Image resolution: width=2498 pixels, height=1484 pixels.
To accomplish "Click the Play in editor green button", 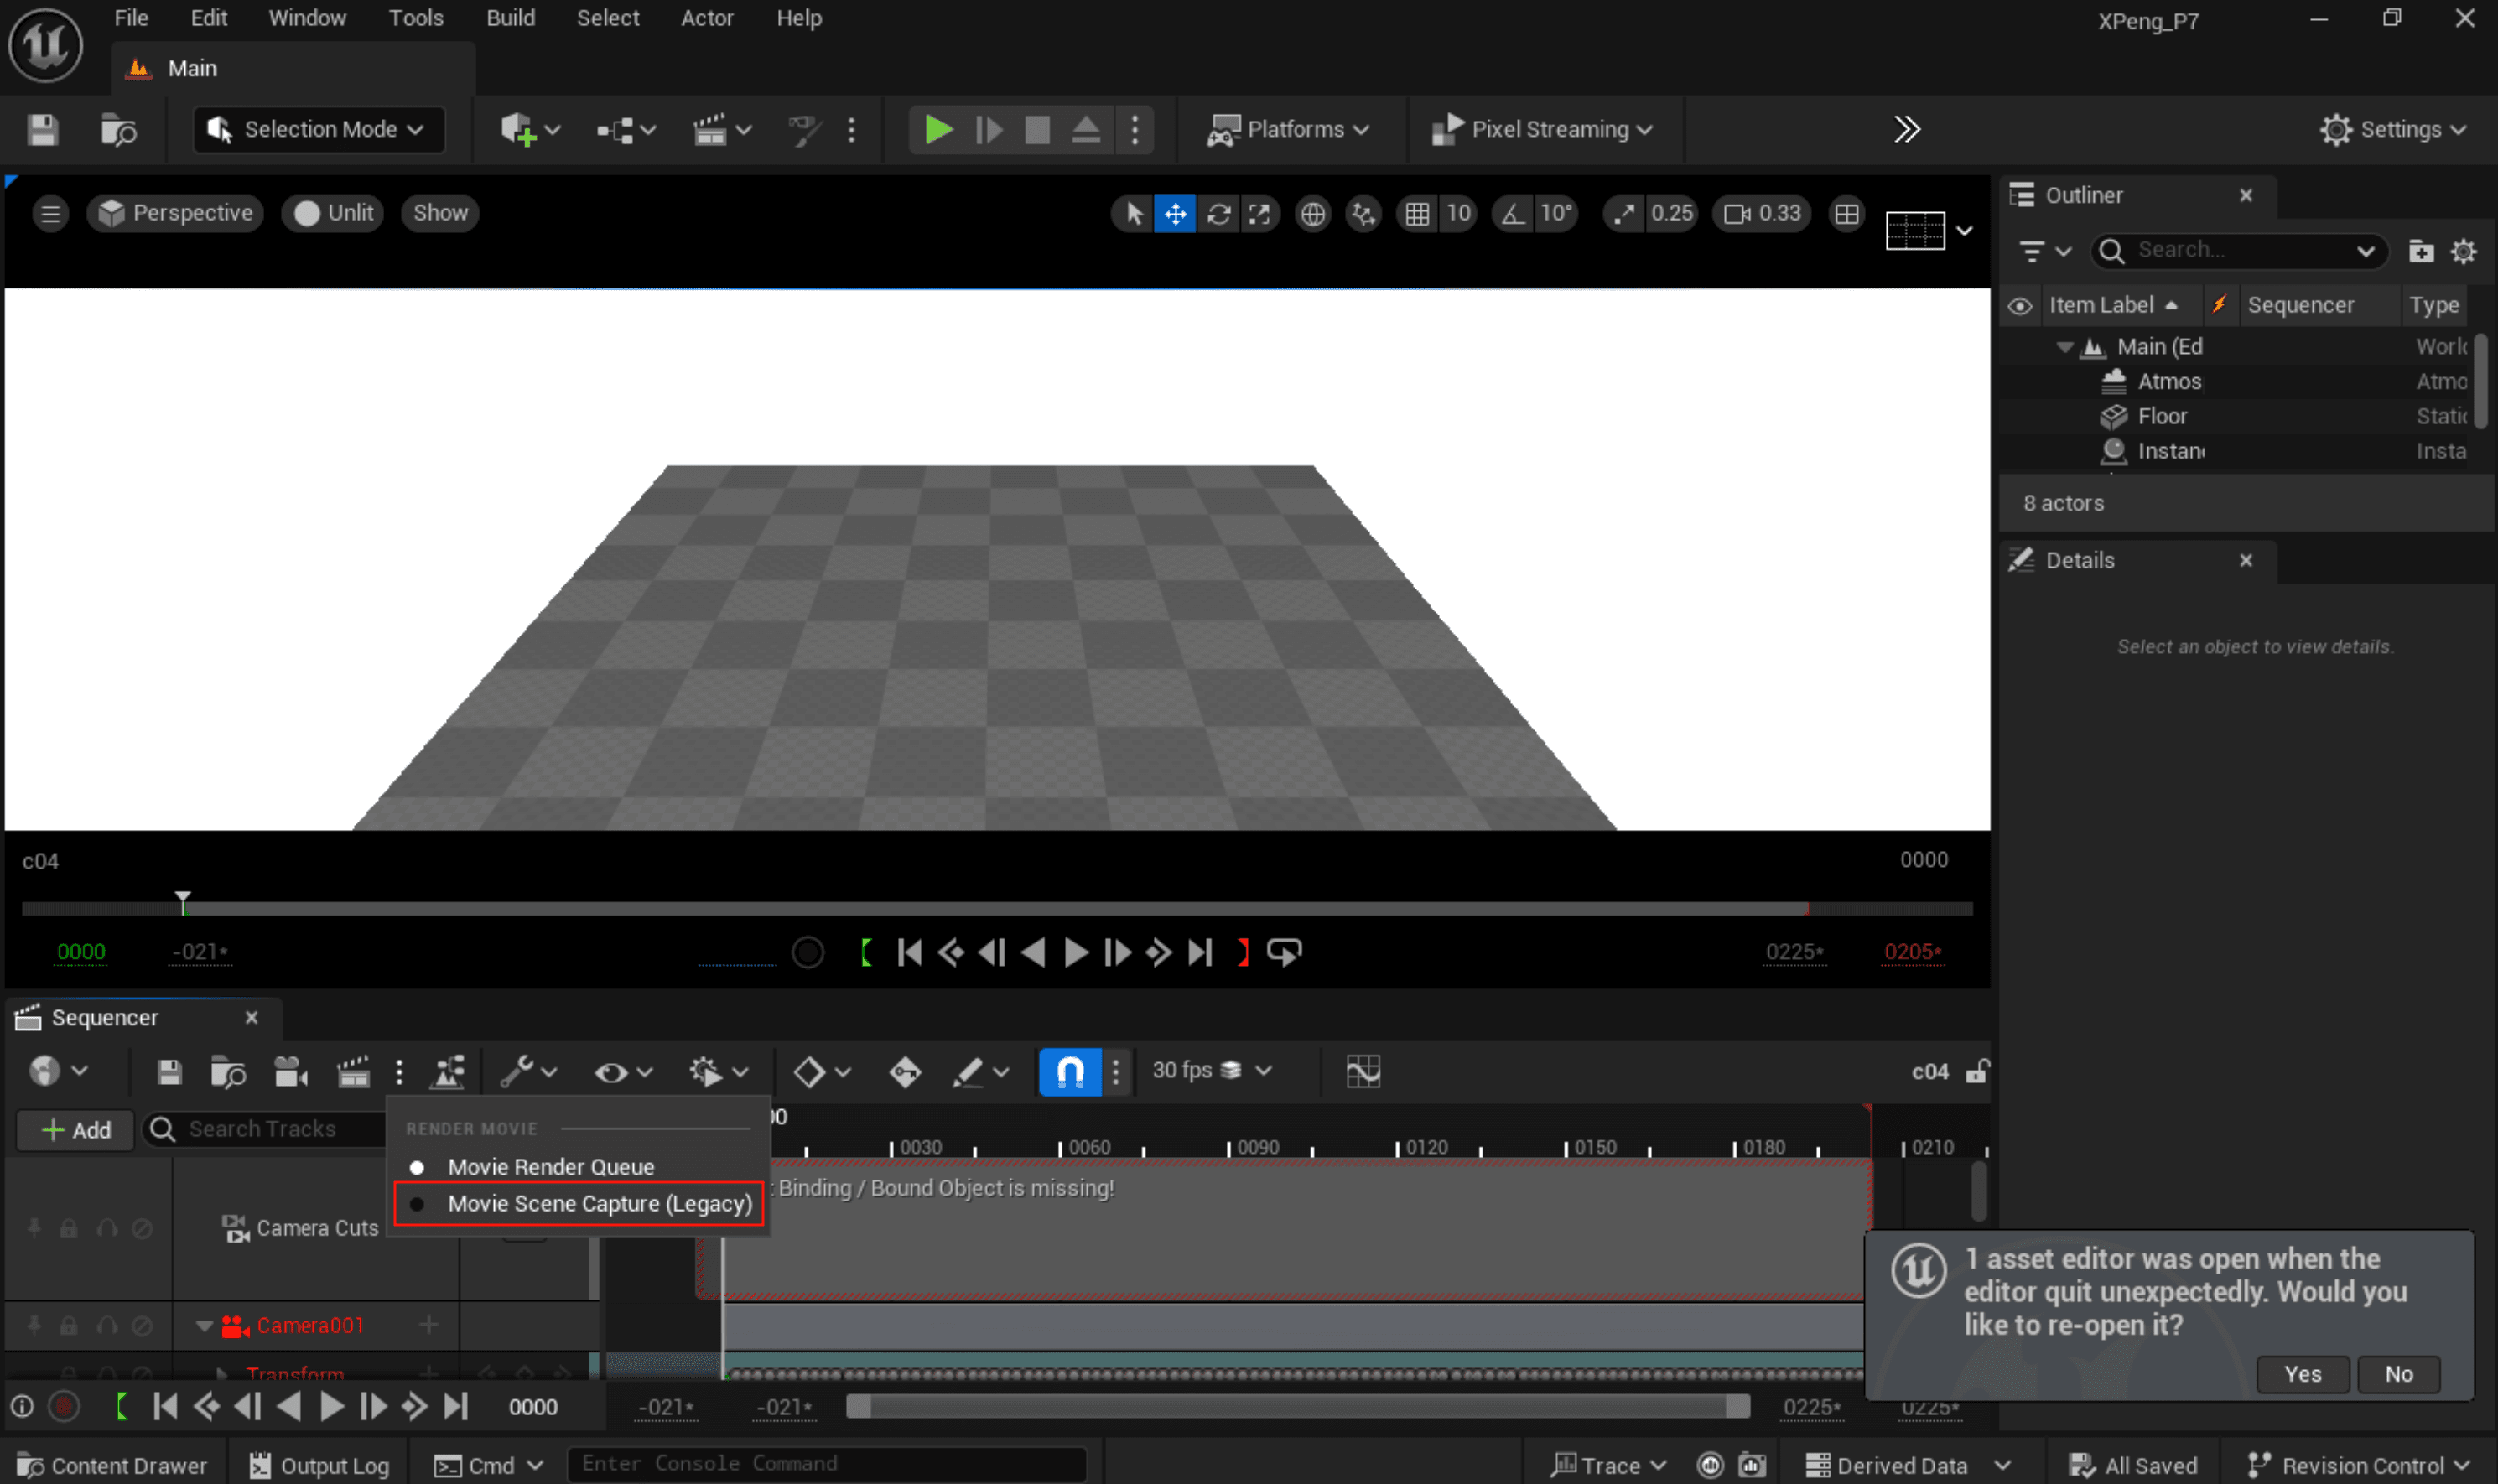I will (x=937, y=130).
